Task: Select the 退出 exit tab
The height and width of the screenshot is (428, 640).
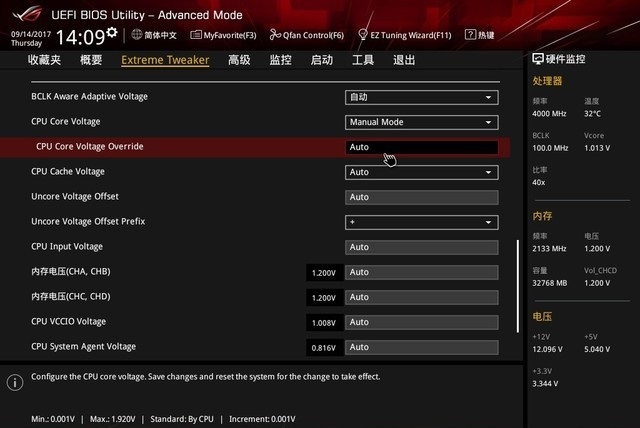Action: (x=403, y=60)
